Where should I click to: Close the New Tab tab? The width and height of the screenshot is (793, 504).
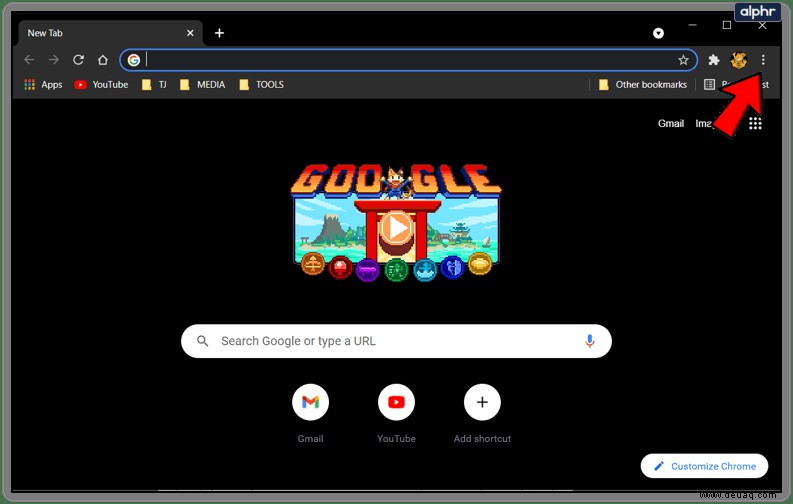pyautogui.click(x=190, y=33)
